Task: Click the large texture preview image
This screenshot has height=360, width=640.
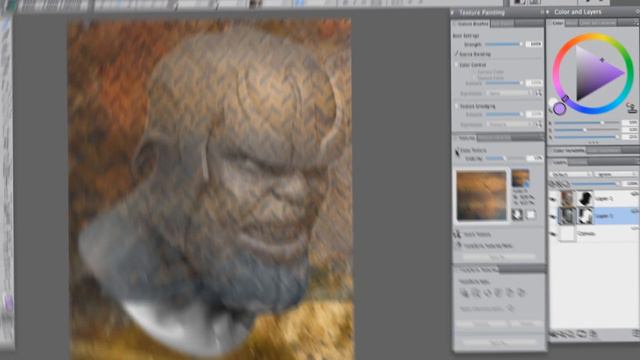Action: (x=481, y=196)
